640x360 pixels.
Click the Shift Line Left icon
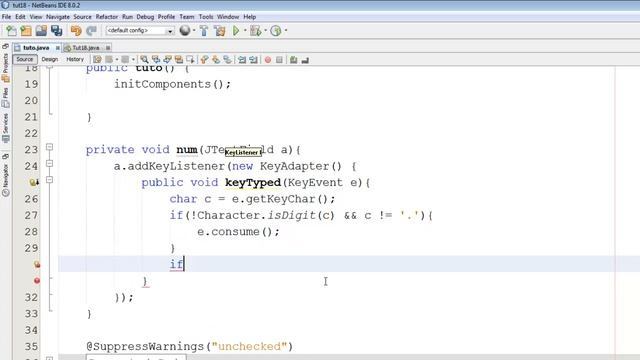click(242, 60)
